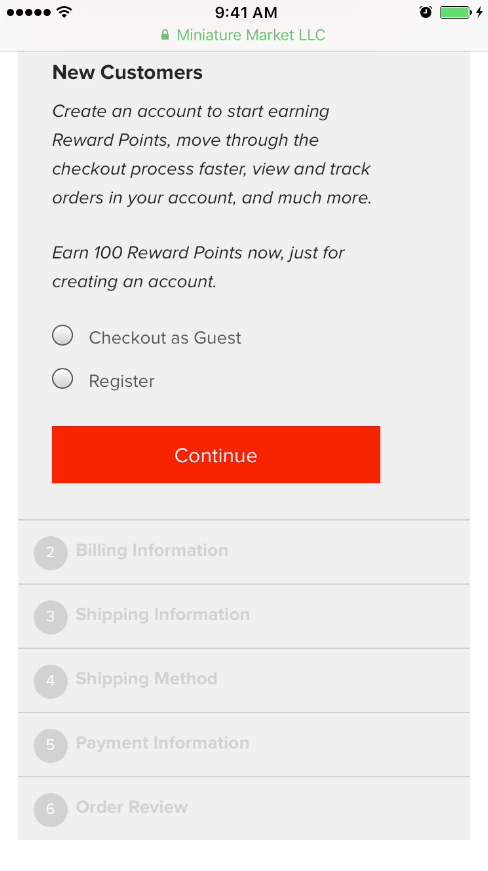Click the red Continue button
Image resolution: width=488 pixels, height=871 pixels.
coord(216,454)
